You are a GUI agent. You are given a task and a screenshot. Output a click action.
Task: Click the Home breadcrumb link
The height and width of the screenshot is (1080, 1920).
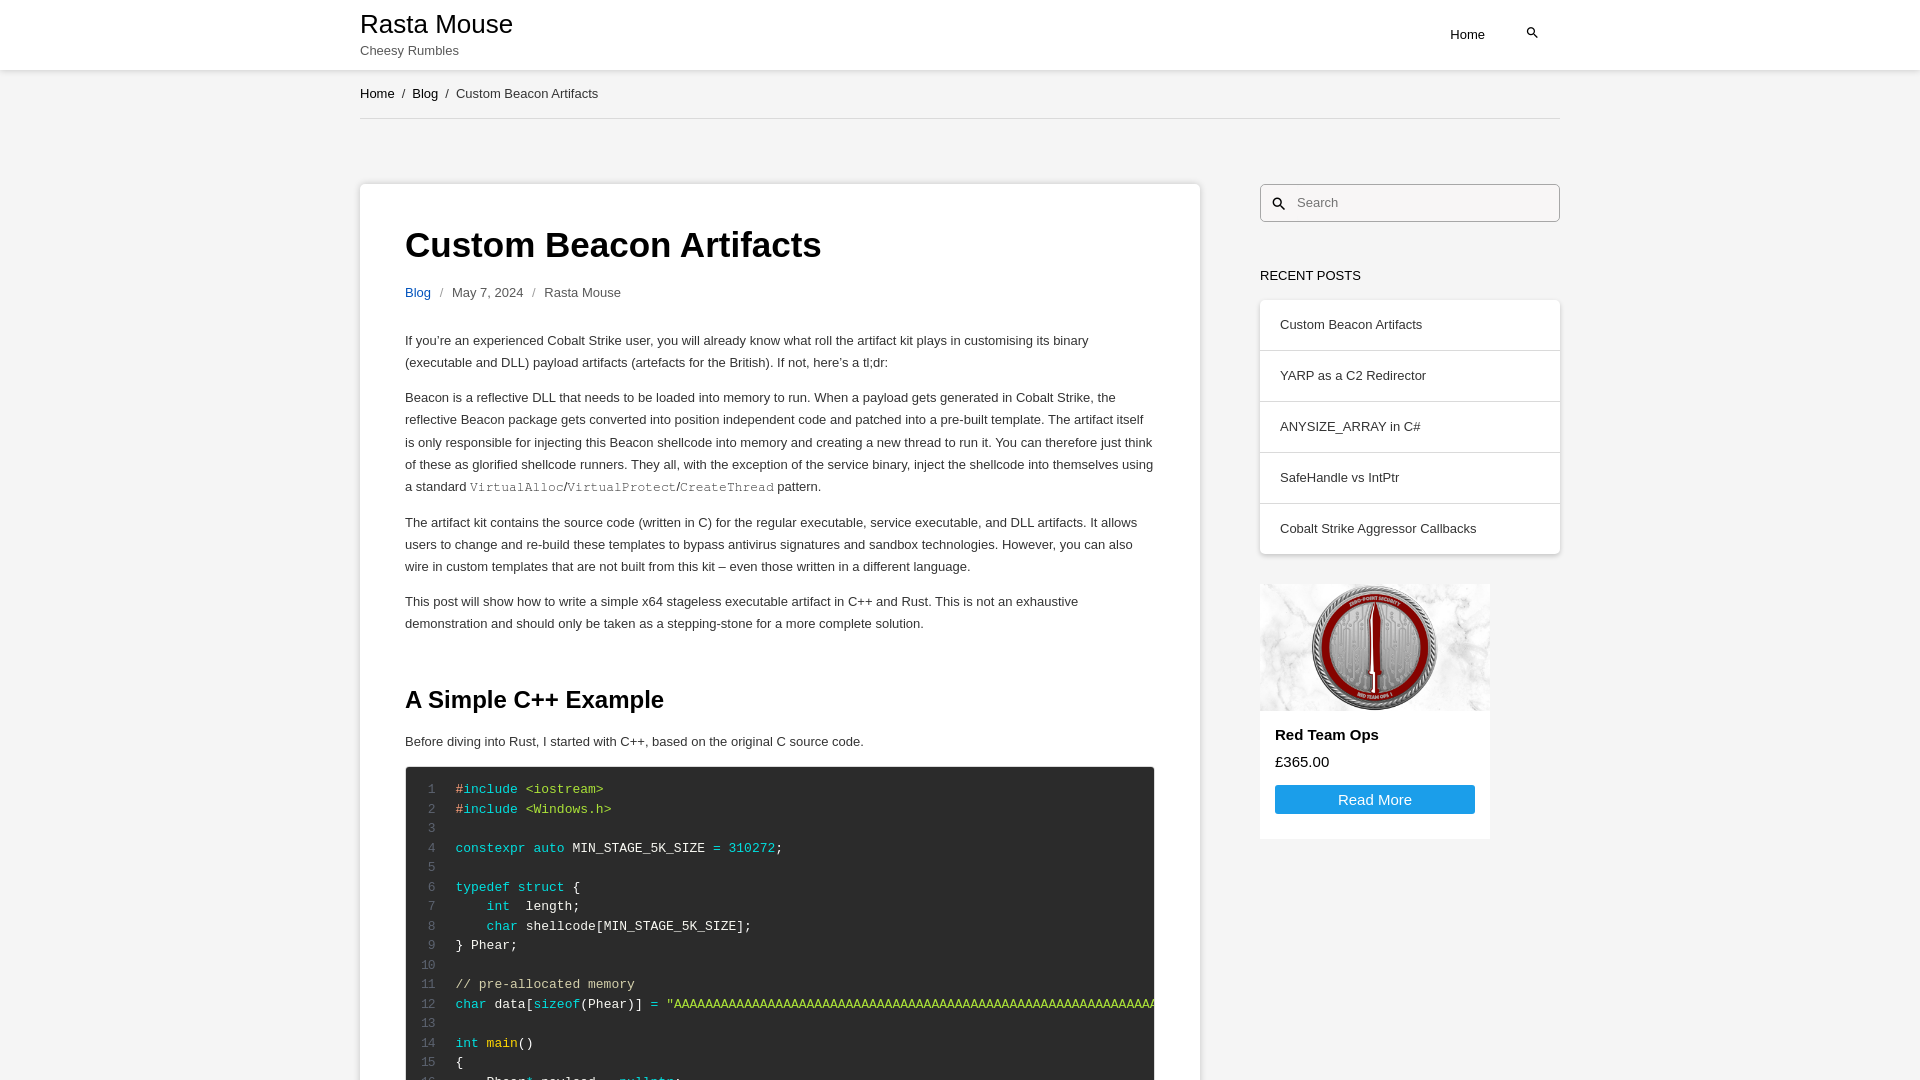[x=377, y=92]
